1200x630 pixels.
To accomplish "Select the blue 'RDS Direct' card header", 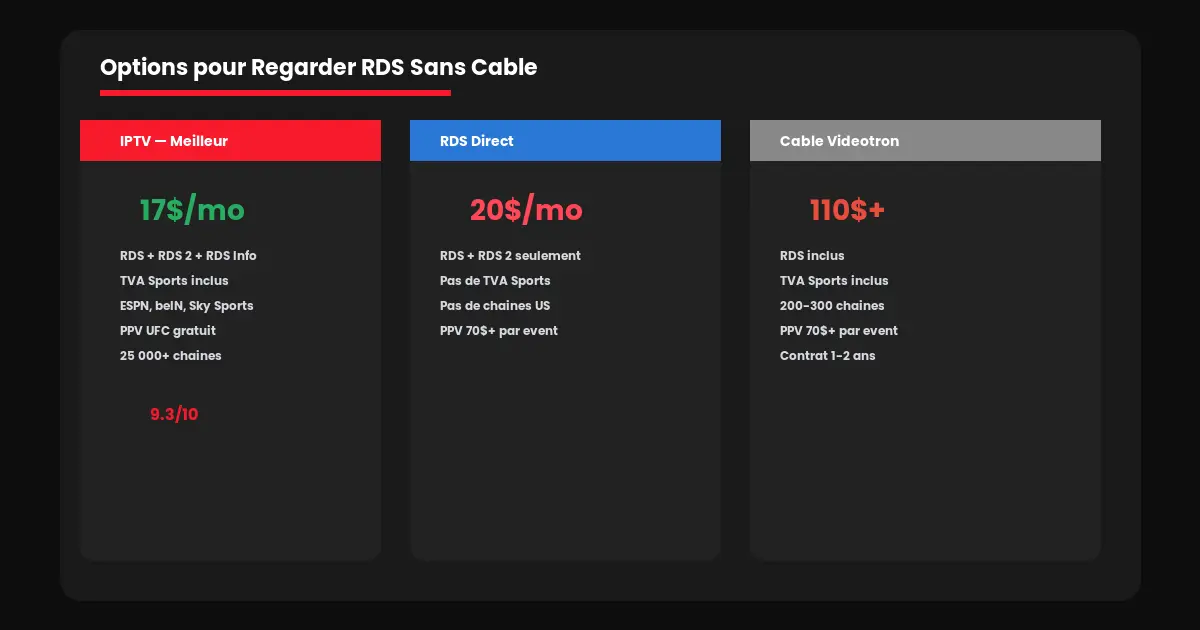I will pos(565,141).
